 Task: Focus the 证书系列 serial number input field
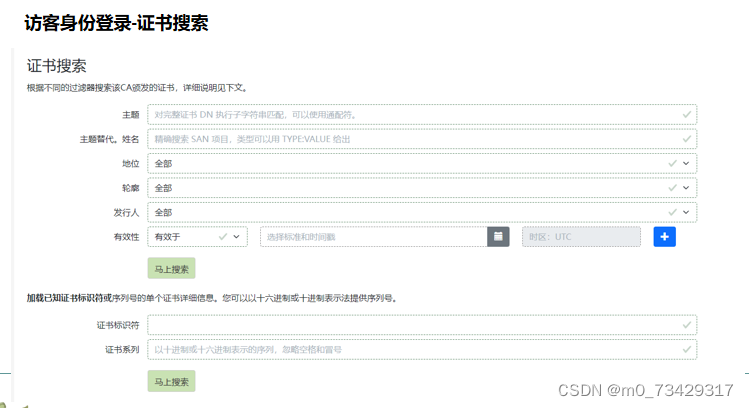coord(422,349)
